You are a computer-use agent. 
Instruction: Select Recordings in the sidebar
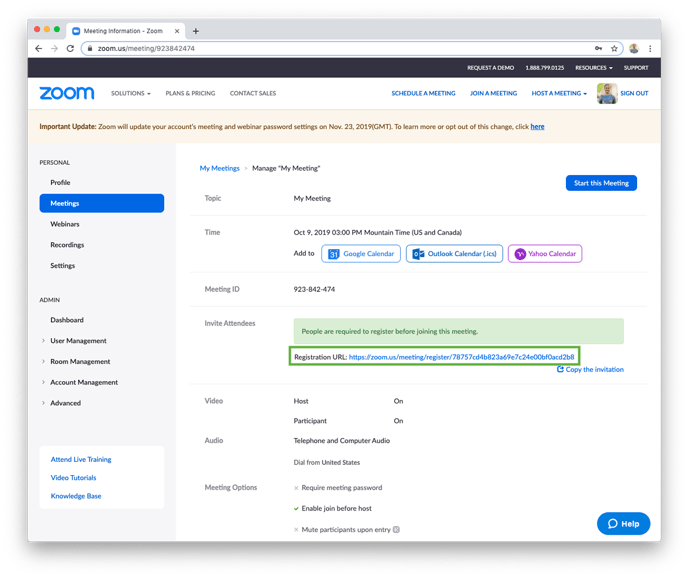67,245
